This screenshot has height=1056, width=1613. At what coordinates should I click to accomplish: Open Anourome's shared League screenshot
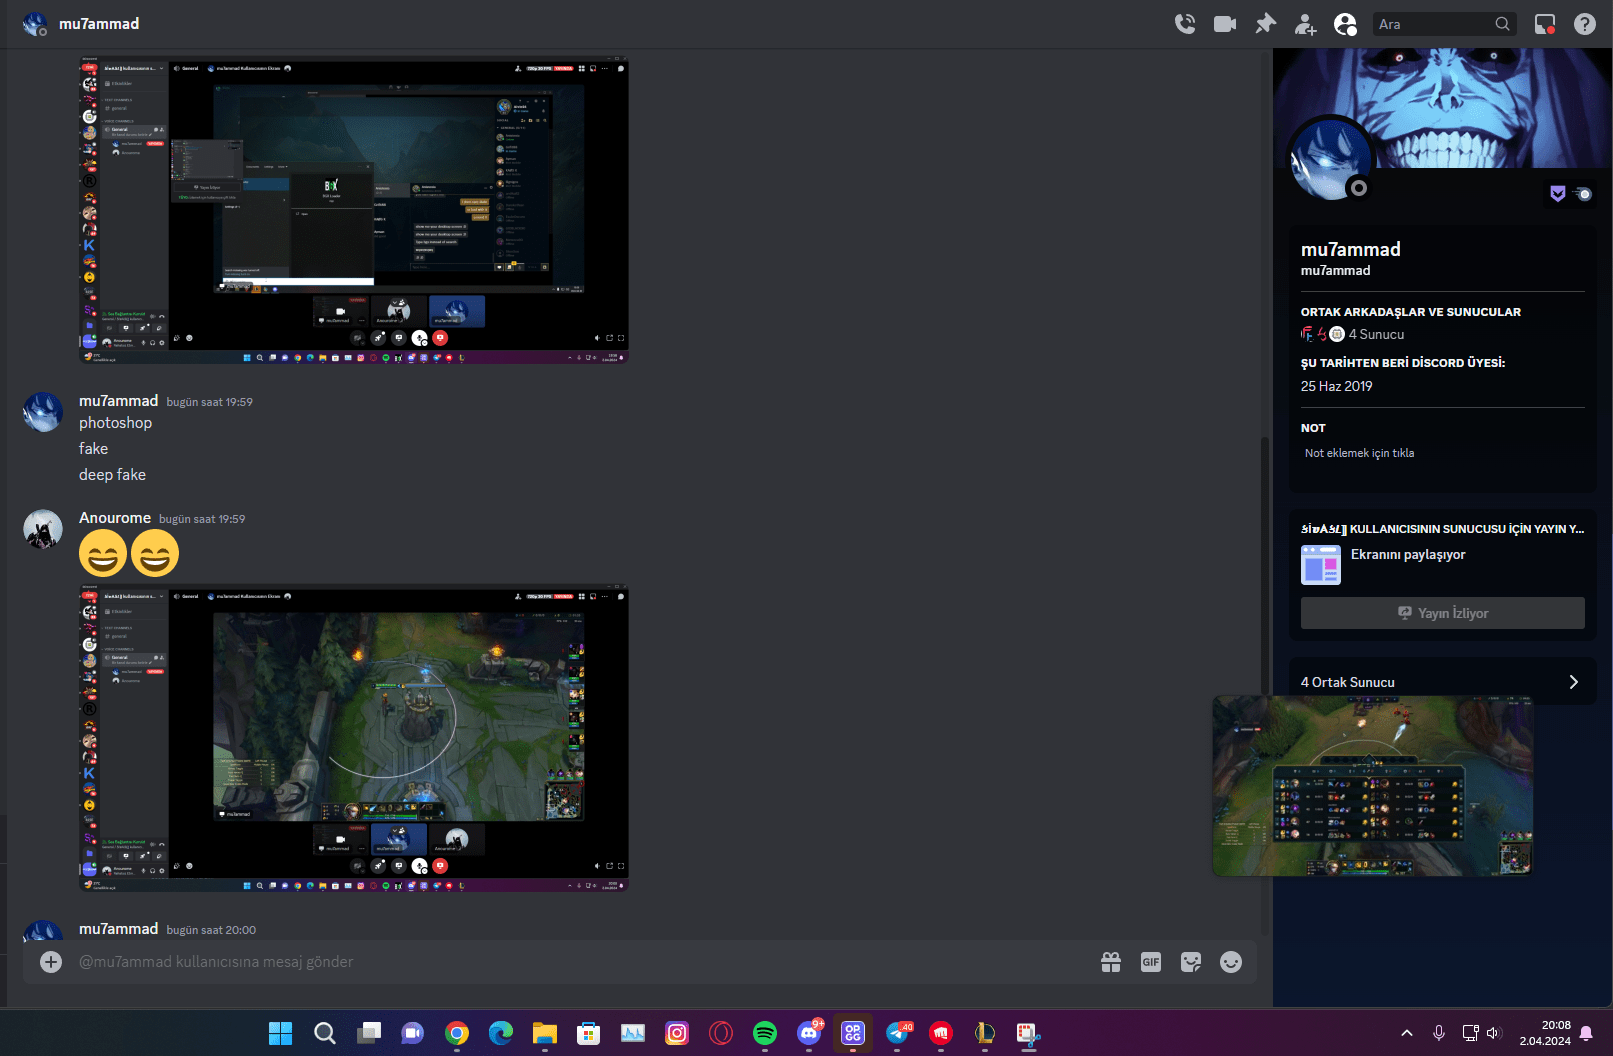pos(354,738)
